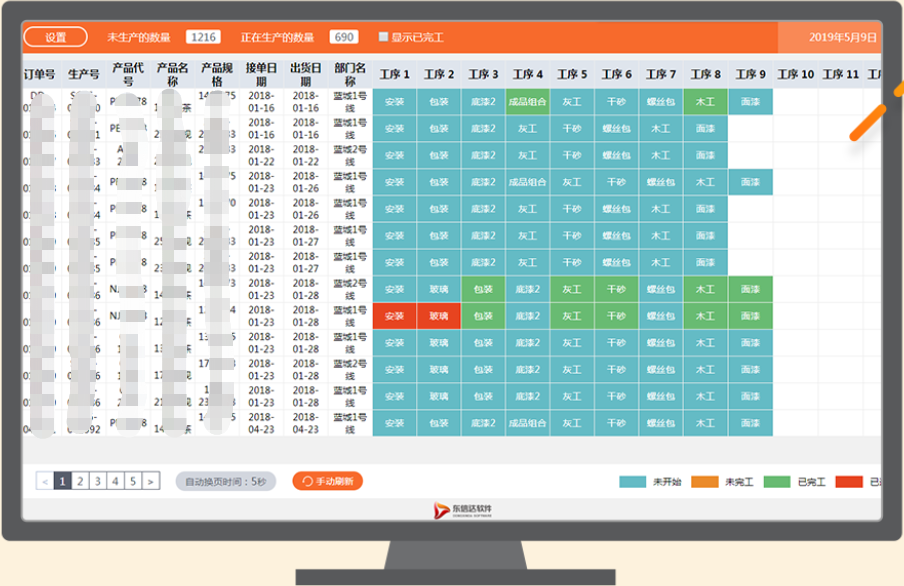Switch to page 5 in pagination
The width and height of the screenshot is (904, 586).
133,482
